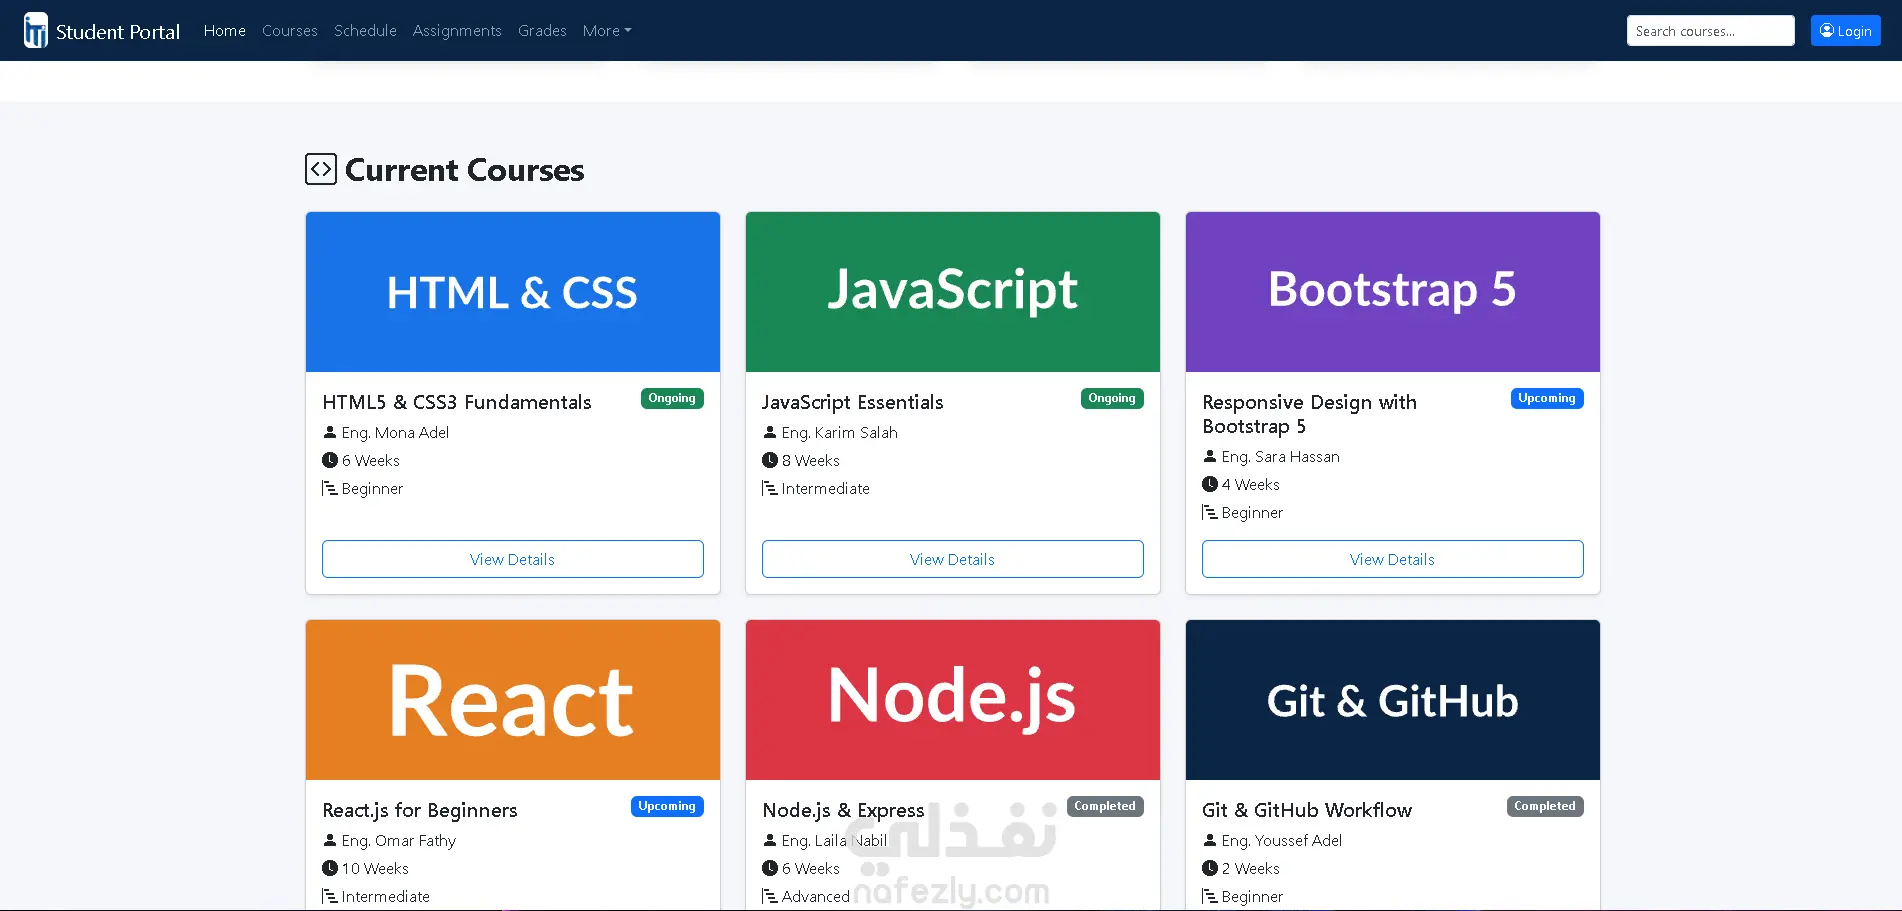View Details for JavaScript Essentials
This screenshot has width=1902, height=911.
pos(953,559)
